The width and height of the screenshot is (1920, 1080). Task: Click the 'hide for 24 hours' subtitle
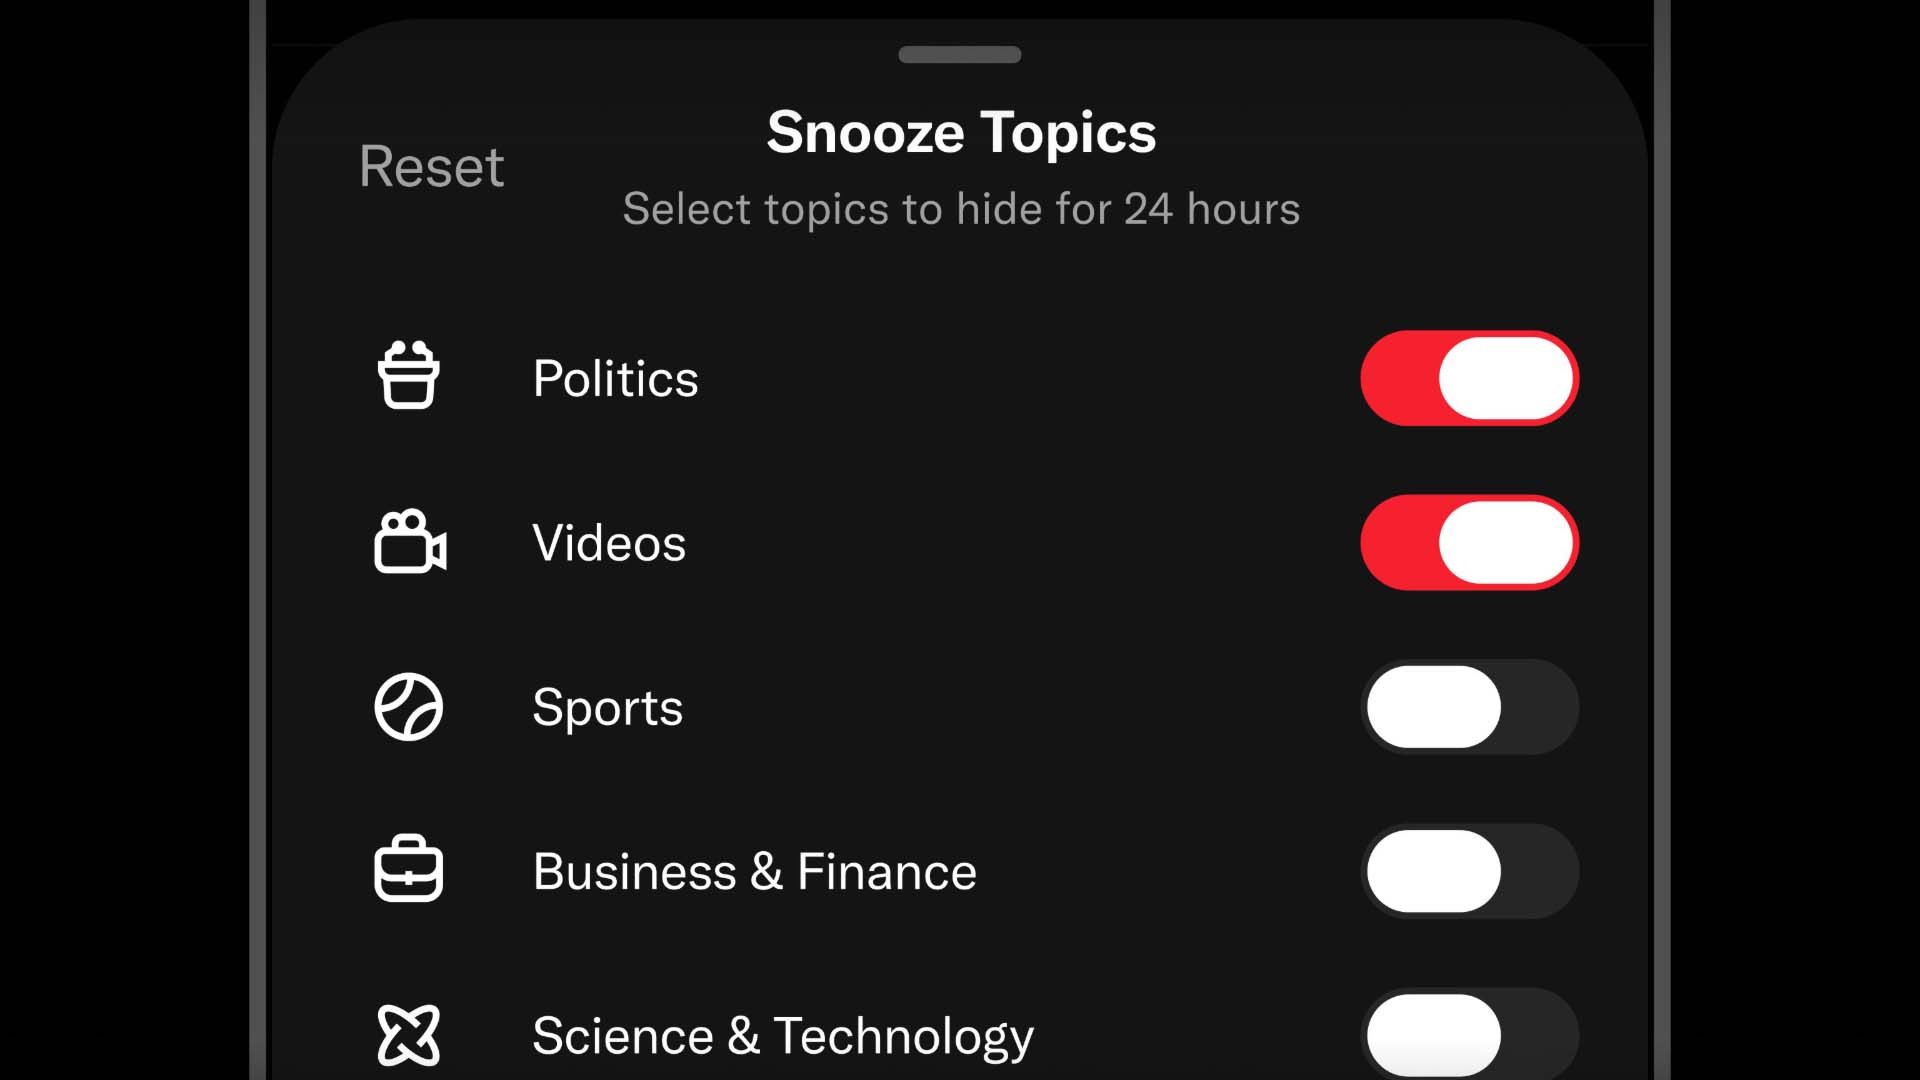click(961, 209)
